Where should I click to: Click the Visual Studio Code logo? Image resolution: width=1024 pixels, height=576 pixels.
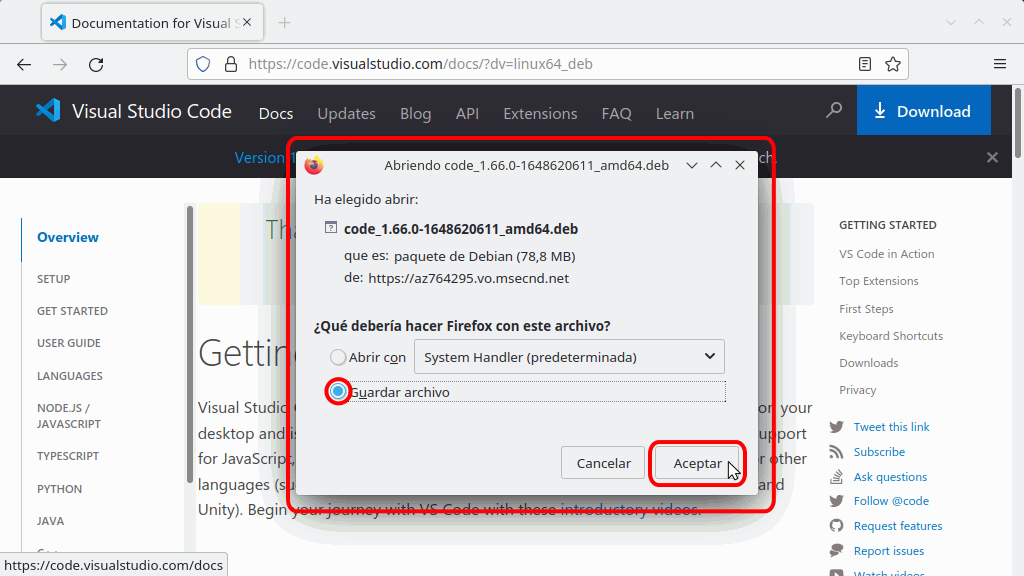(48, 110)
